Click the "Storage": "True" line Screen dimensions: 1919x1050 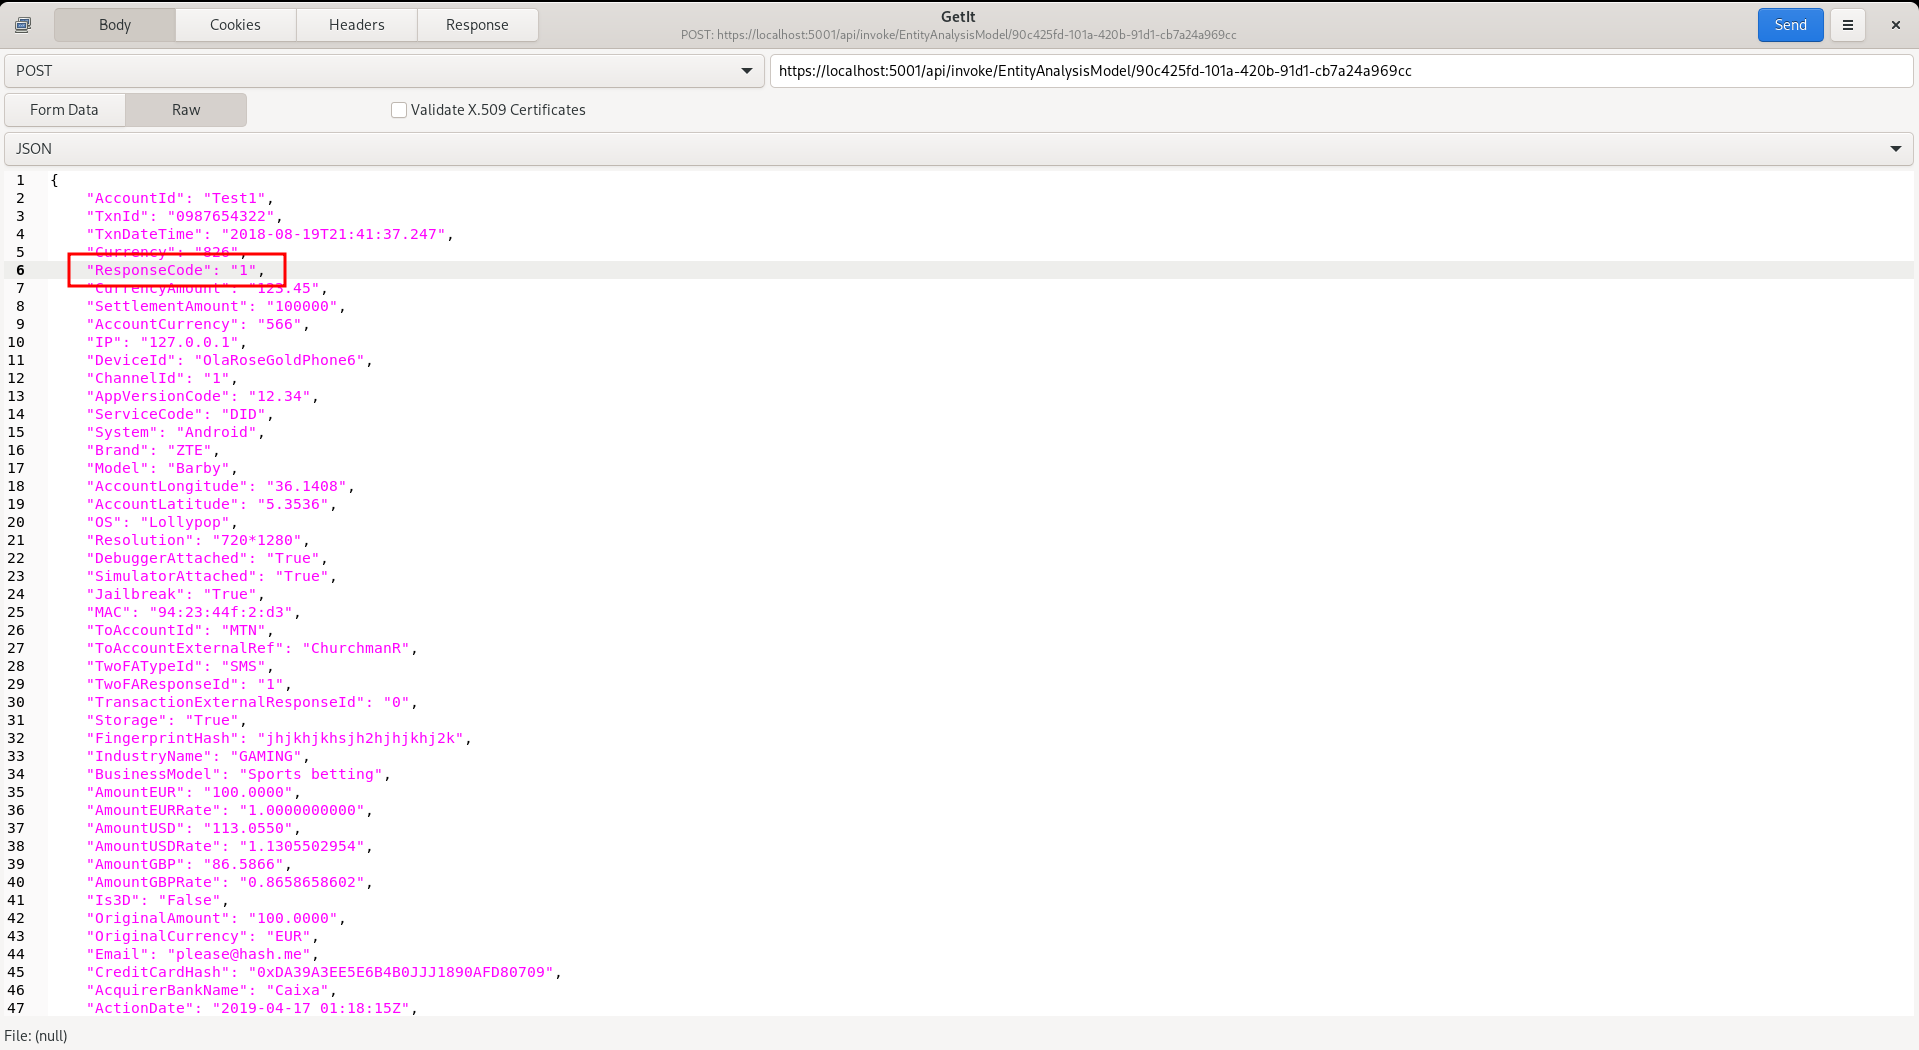coord(166,720)
